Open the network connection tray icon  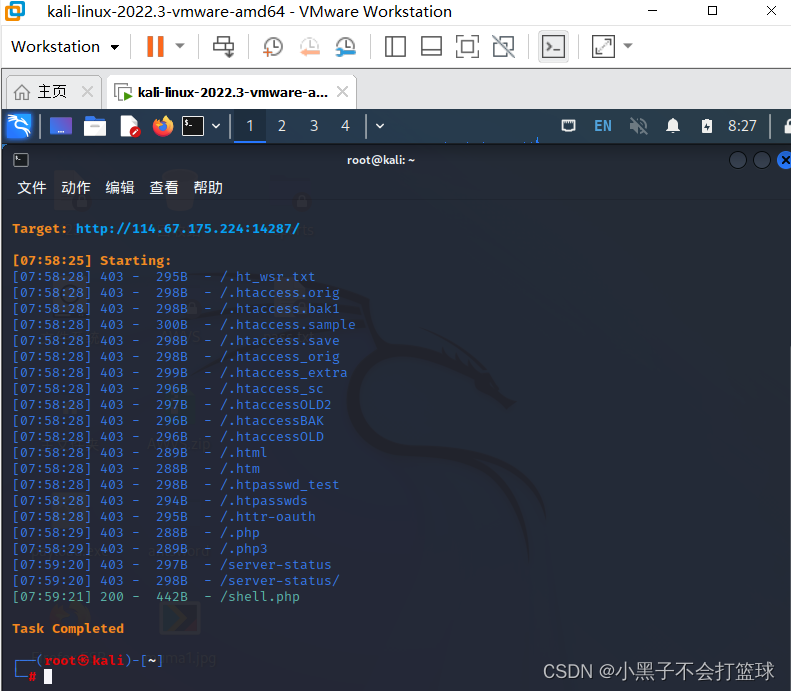(x=568, y=126)
